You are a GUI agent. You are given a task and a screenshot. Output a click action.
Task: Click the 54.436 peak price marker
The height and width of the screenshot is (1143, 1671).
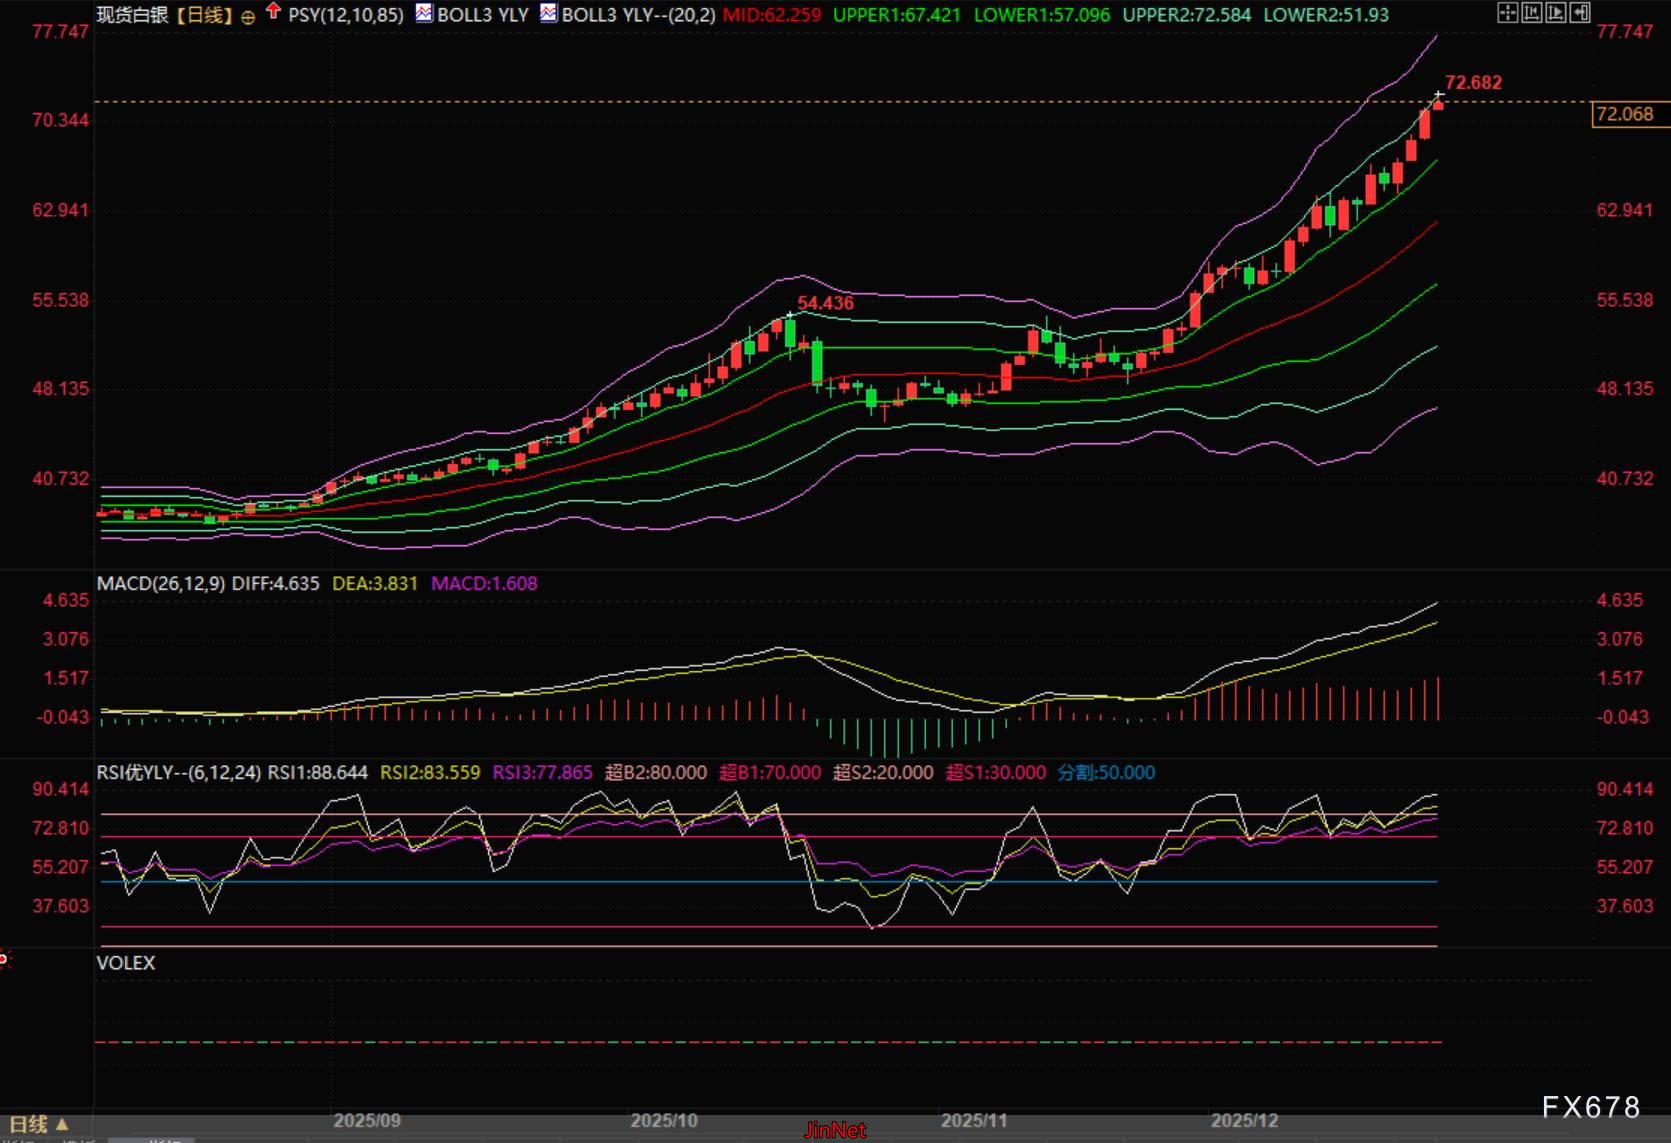click(x=825, y=303)
